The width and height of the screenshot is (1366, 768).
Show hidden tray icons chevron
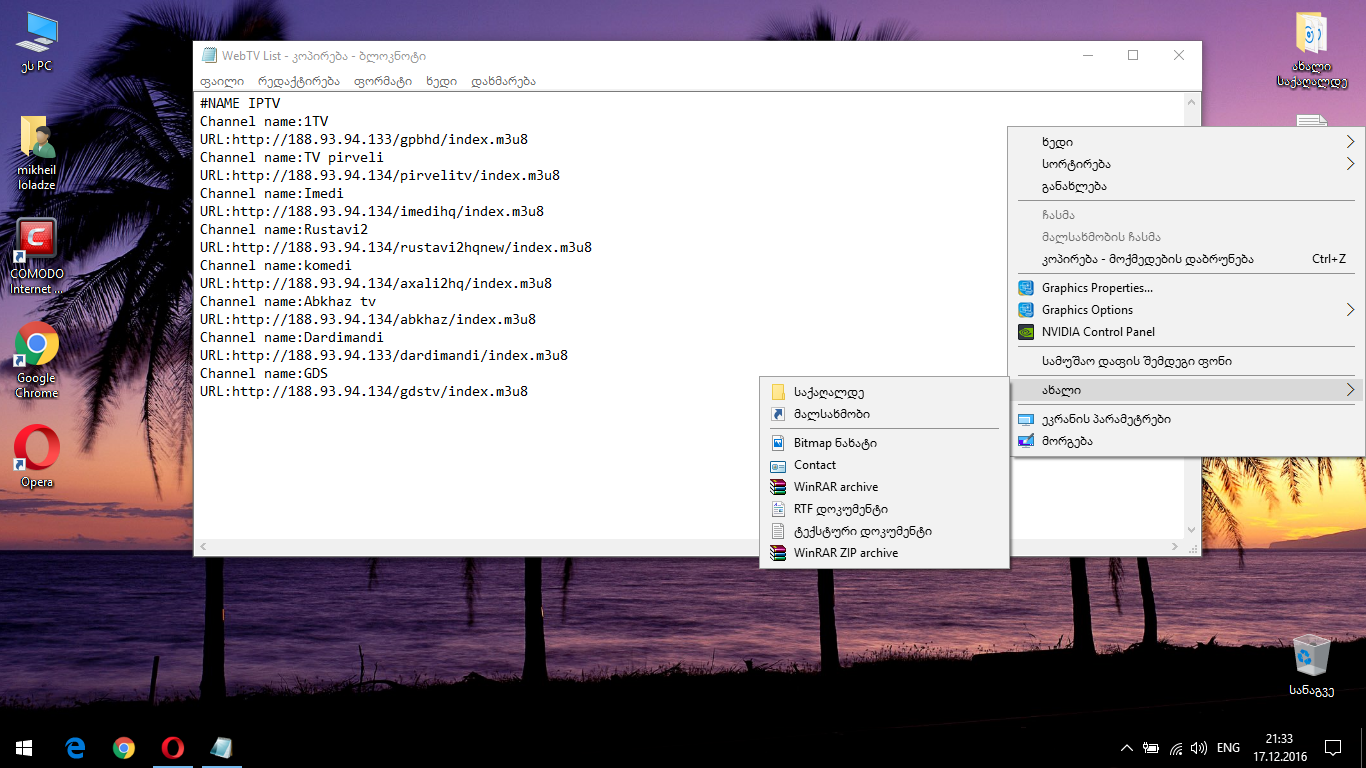(1127, 747)
